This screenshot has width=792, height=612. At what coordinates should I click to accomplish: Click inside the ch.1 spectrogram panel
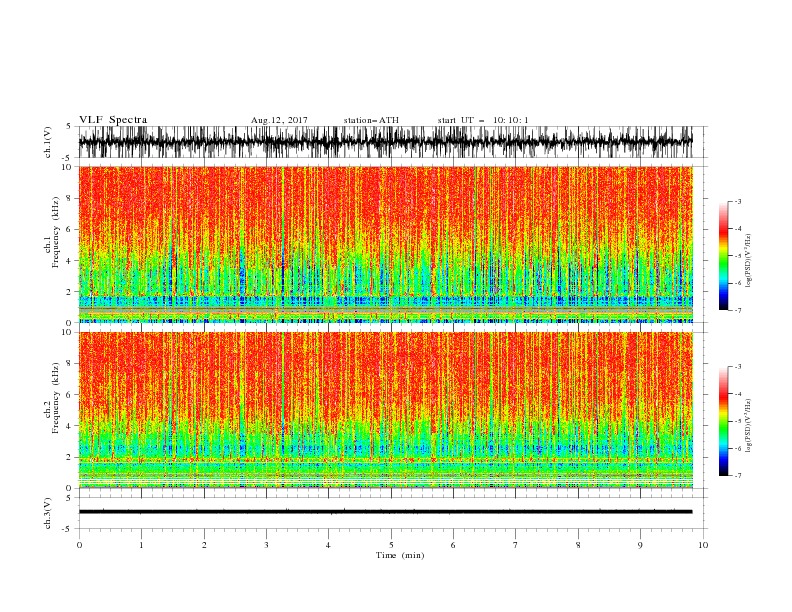point(385,244)
